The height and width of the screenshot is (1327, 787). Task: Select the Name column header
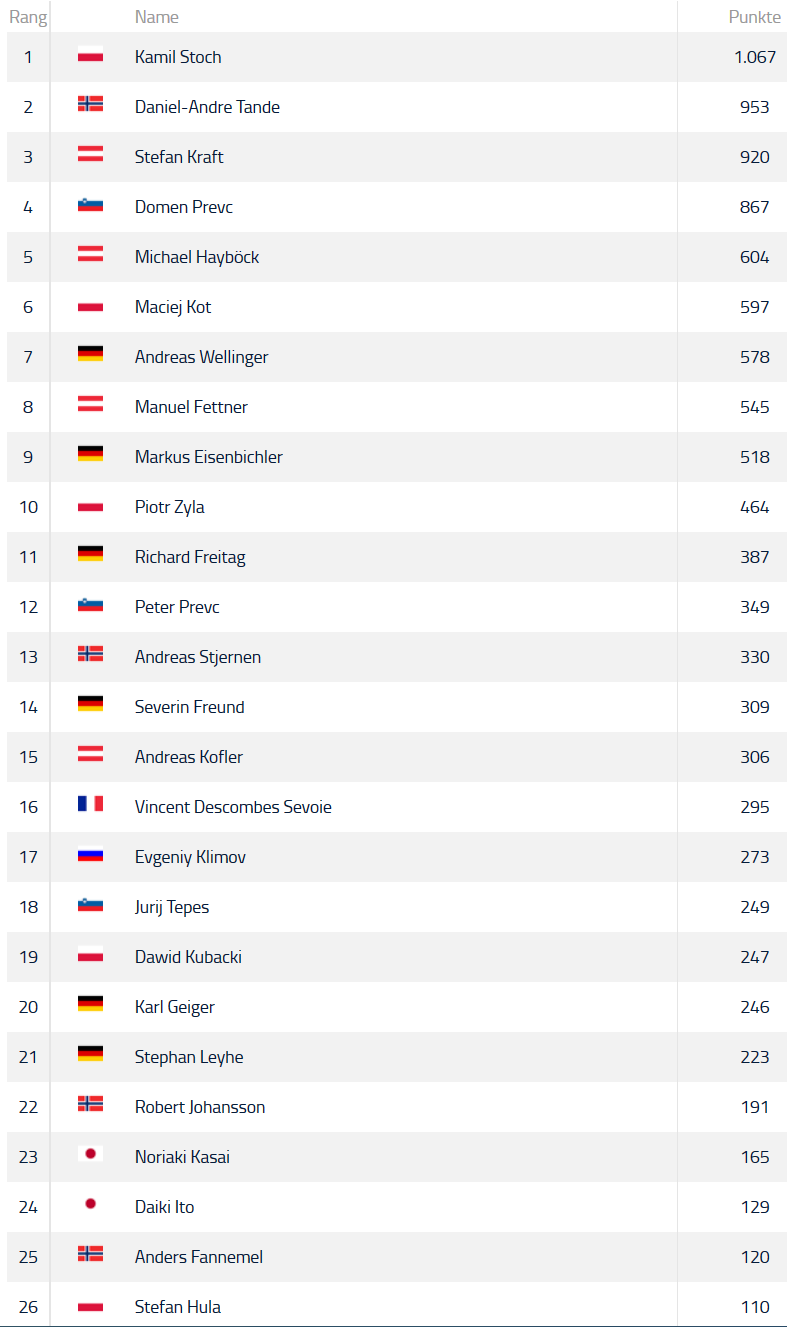(157, 17)
